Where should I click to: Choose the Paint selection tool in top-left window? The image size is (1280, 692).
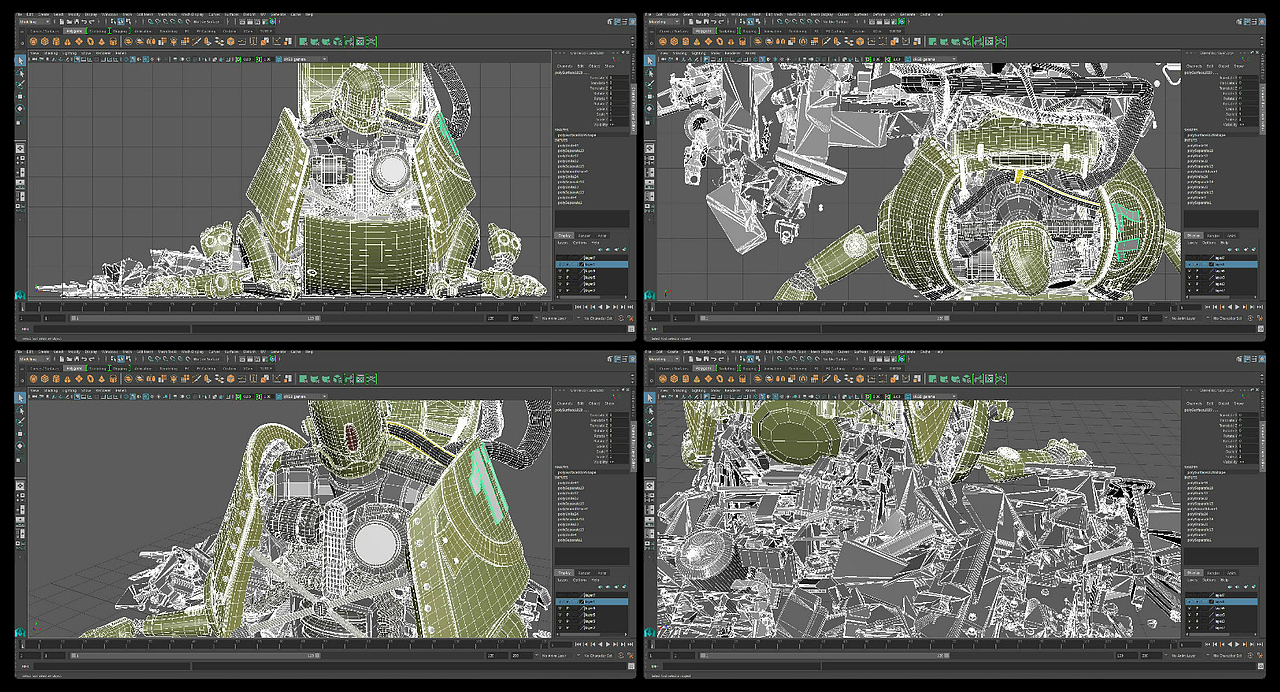(20, 84)
